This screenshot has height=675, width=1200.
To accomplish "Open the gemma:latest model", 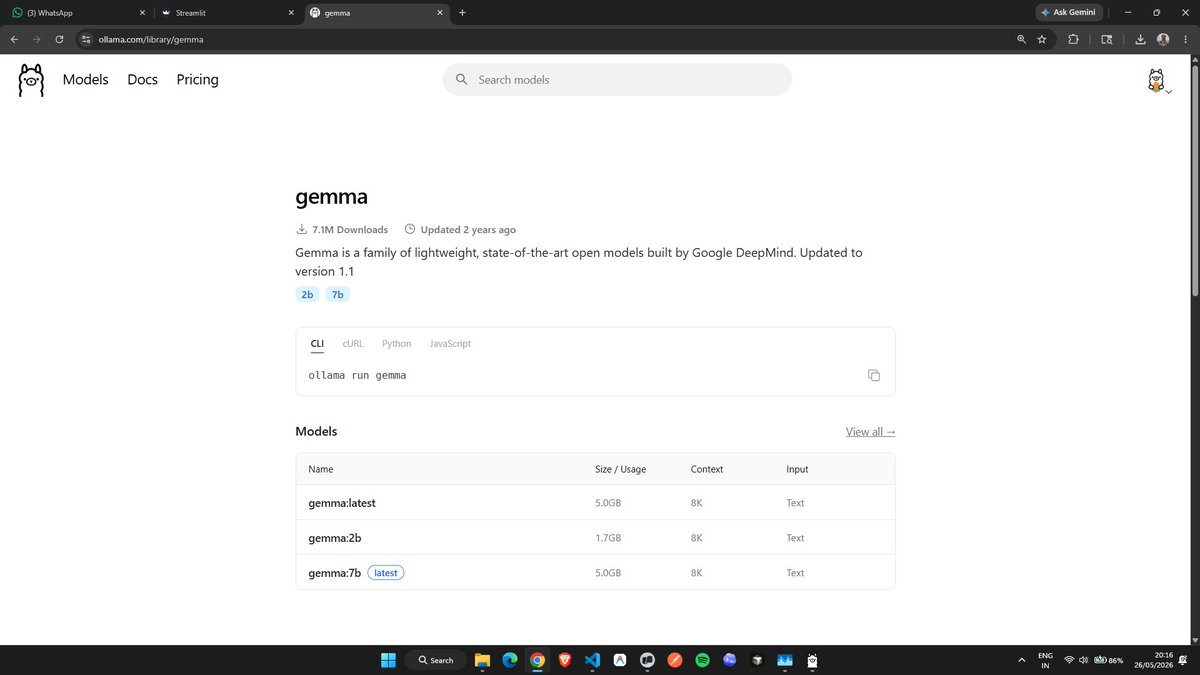I will [342, 503].
